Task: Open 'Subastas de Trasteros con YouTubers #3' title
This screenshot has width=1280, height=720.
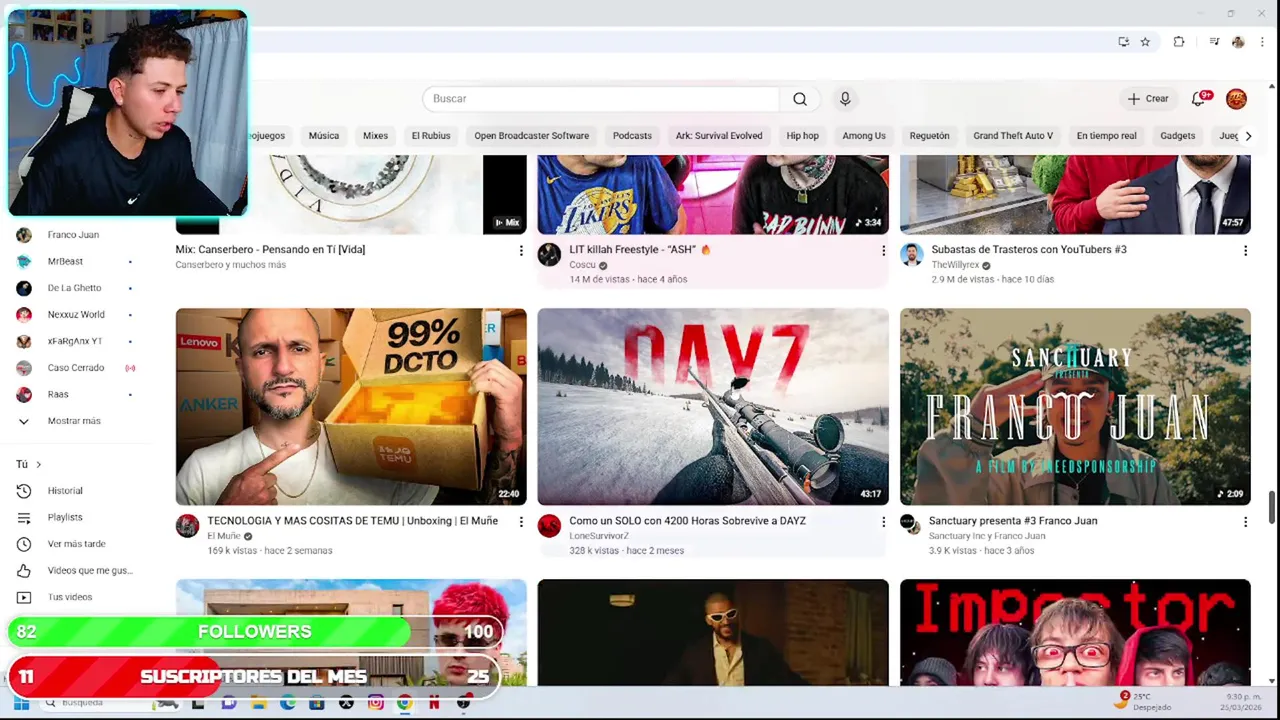Action: (x=1028, y=250)
